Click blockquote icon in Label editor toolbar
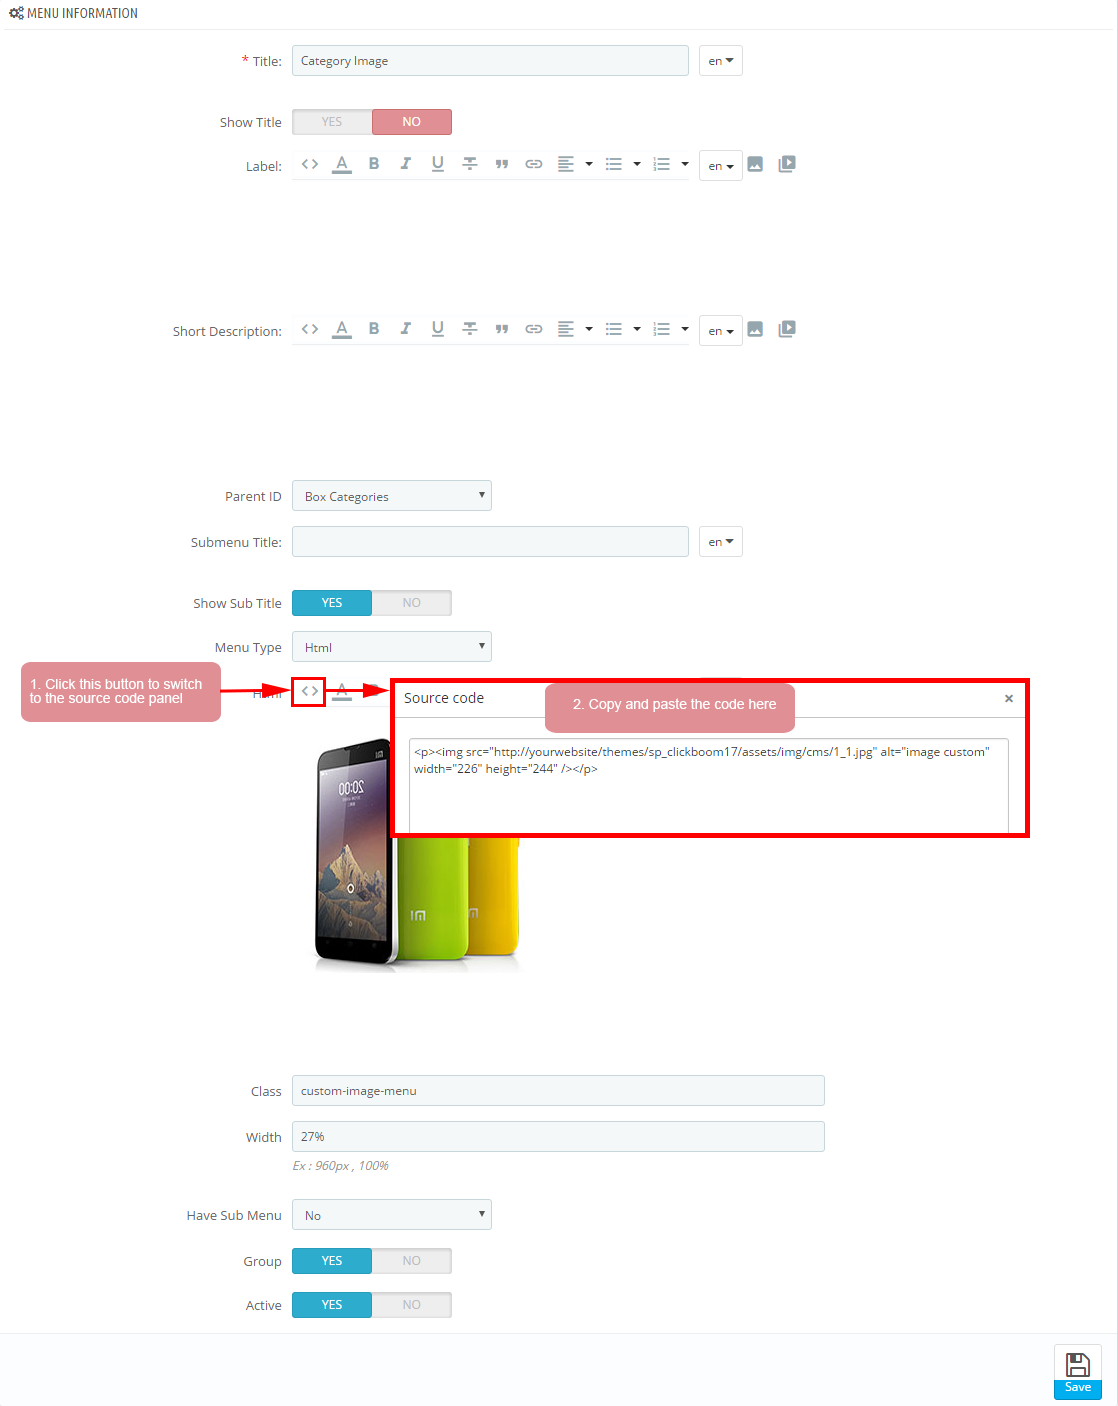1118x1406 pixels. 502,164
